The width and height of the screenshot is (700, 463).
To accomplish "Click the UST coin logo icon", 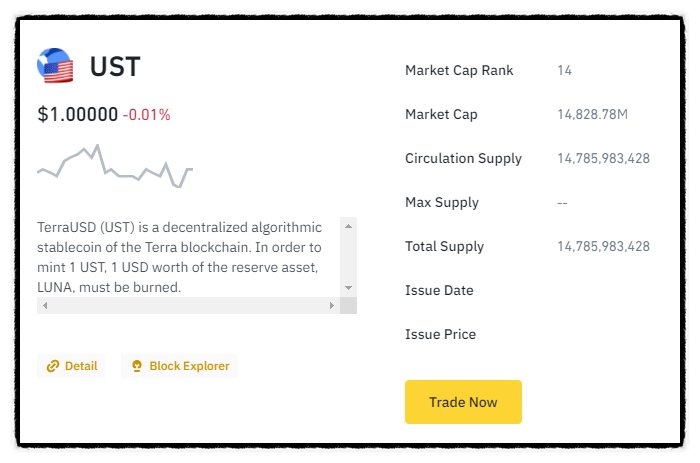I will tap(55, 66).
